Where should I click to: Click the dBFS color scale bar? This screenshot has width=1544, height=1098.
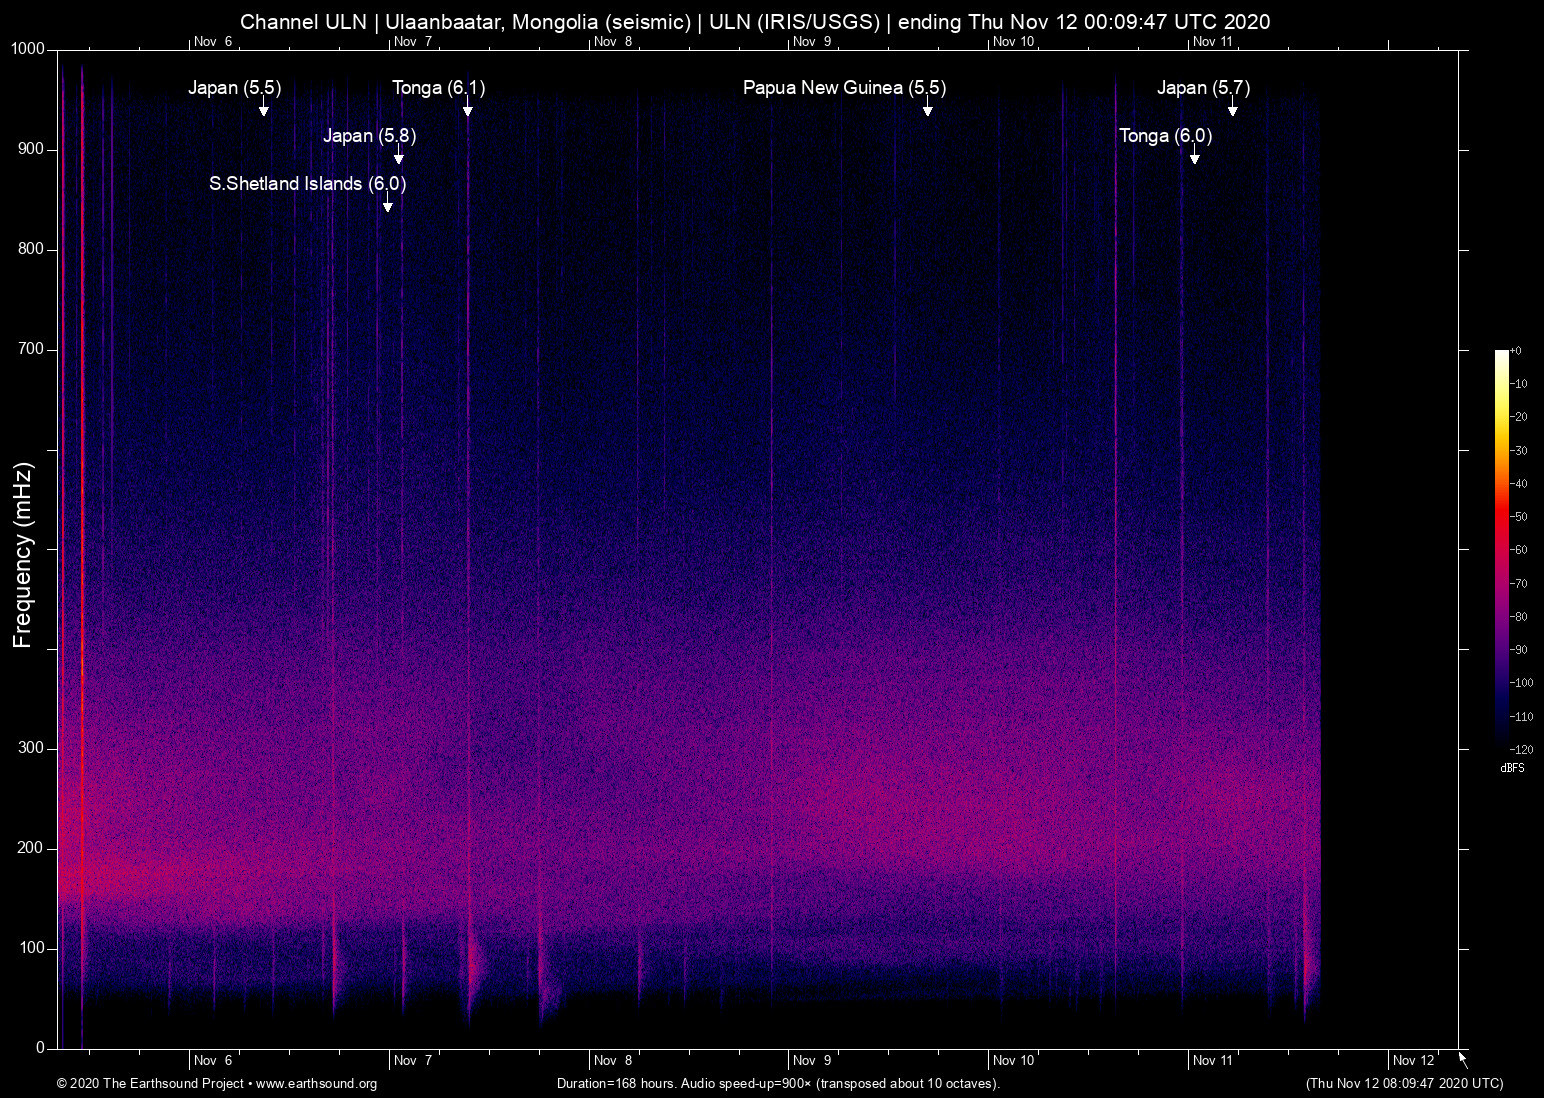click(x=1501, y=546)
